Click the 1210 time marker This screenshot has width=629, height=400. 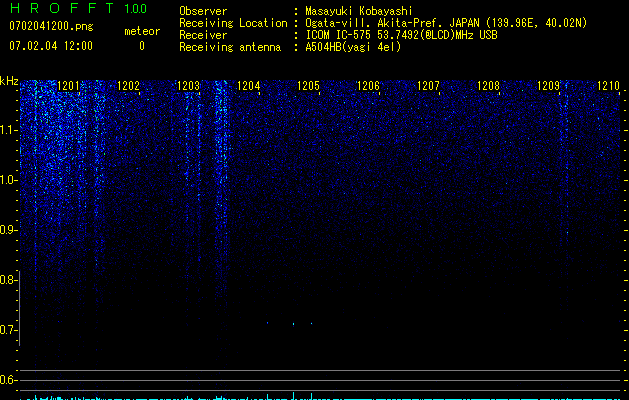tap(609, 86)
